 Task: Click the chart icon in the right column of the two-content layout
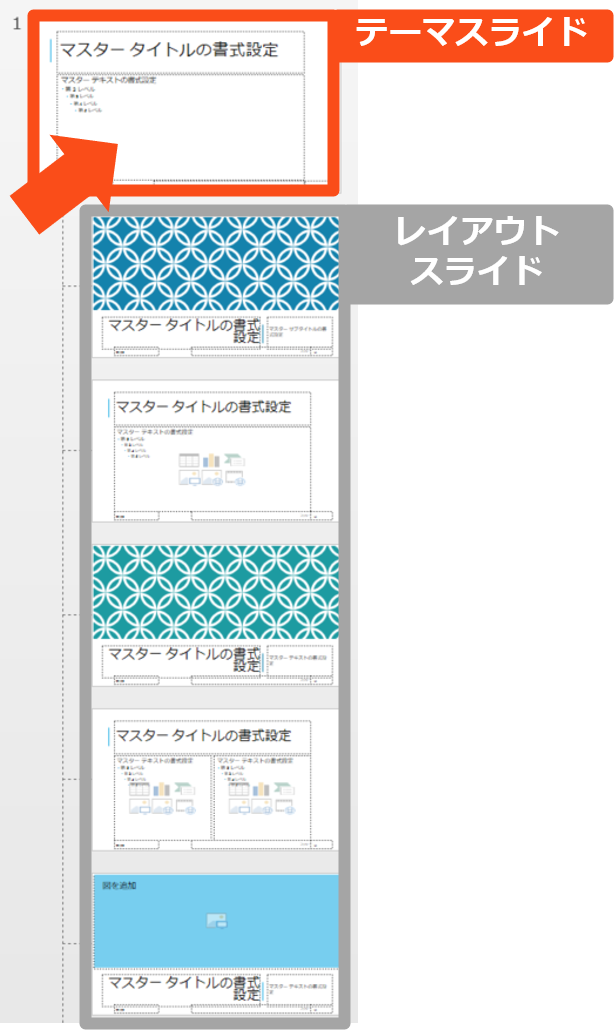(261, 789)
